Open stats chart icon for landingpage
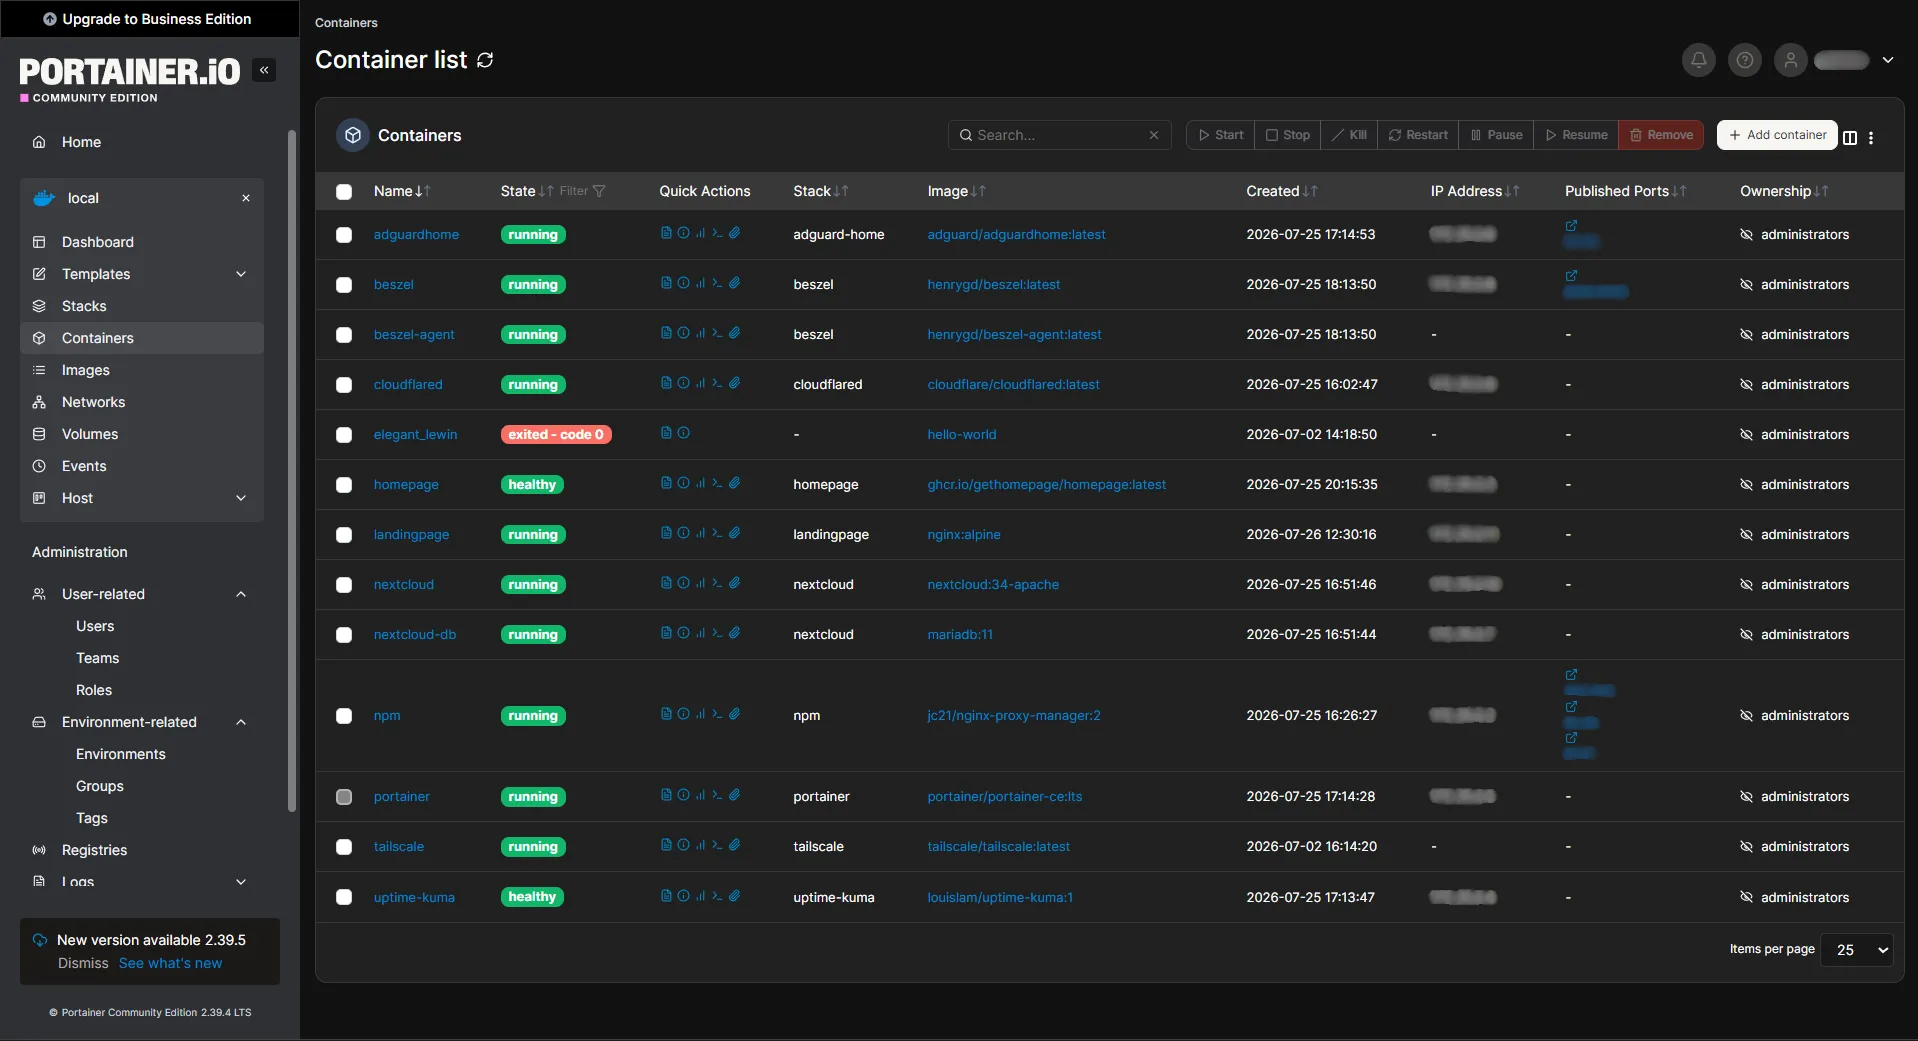This screenshot has width=1918, height=1041. point(700,533)
